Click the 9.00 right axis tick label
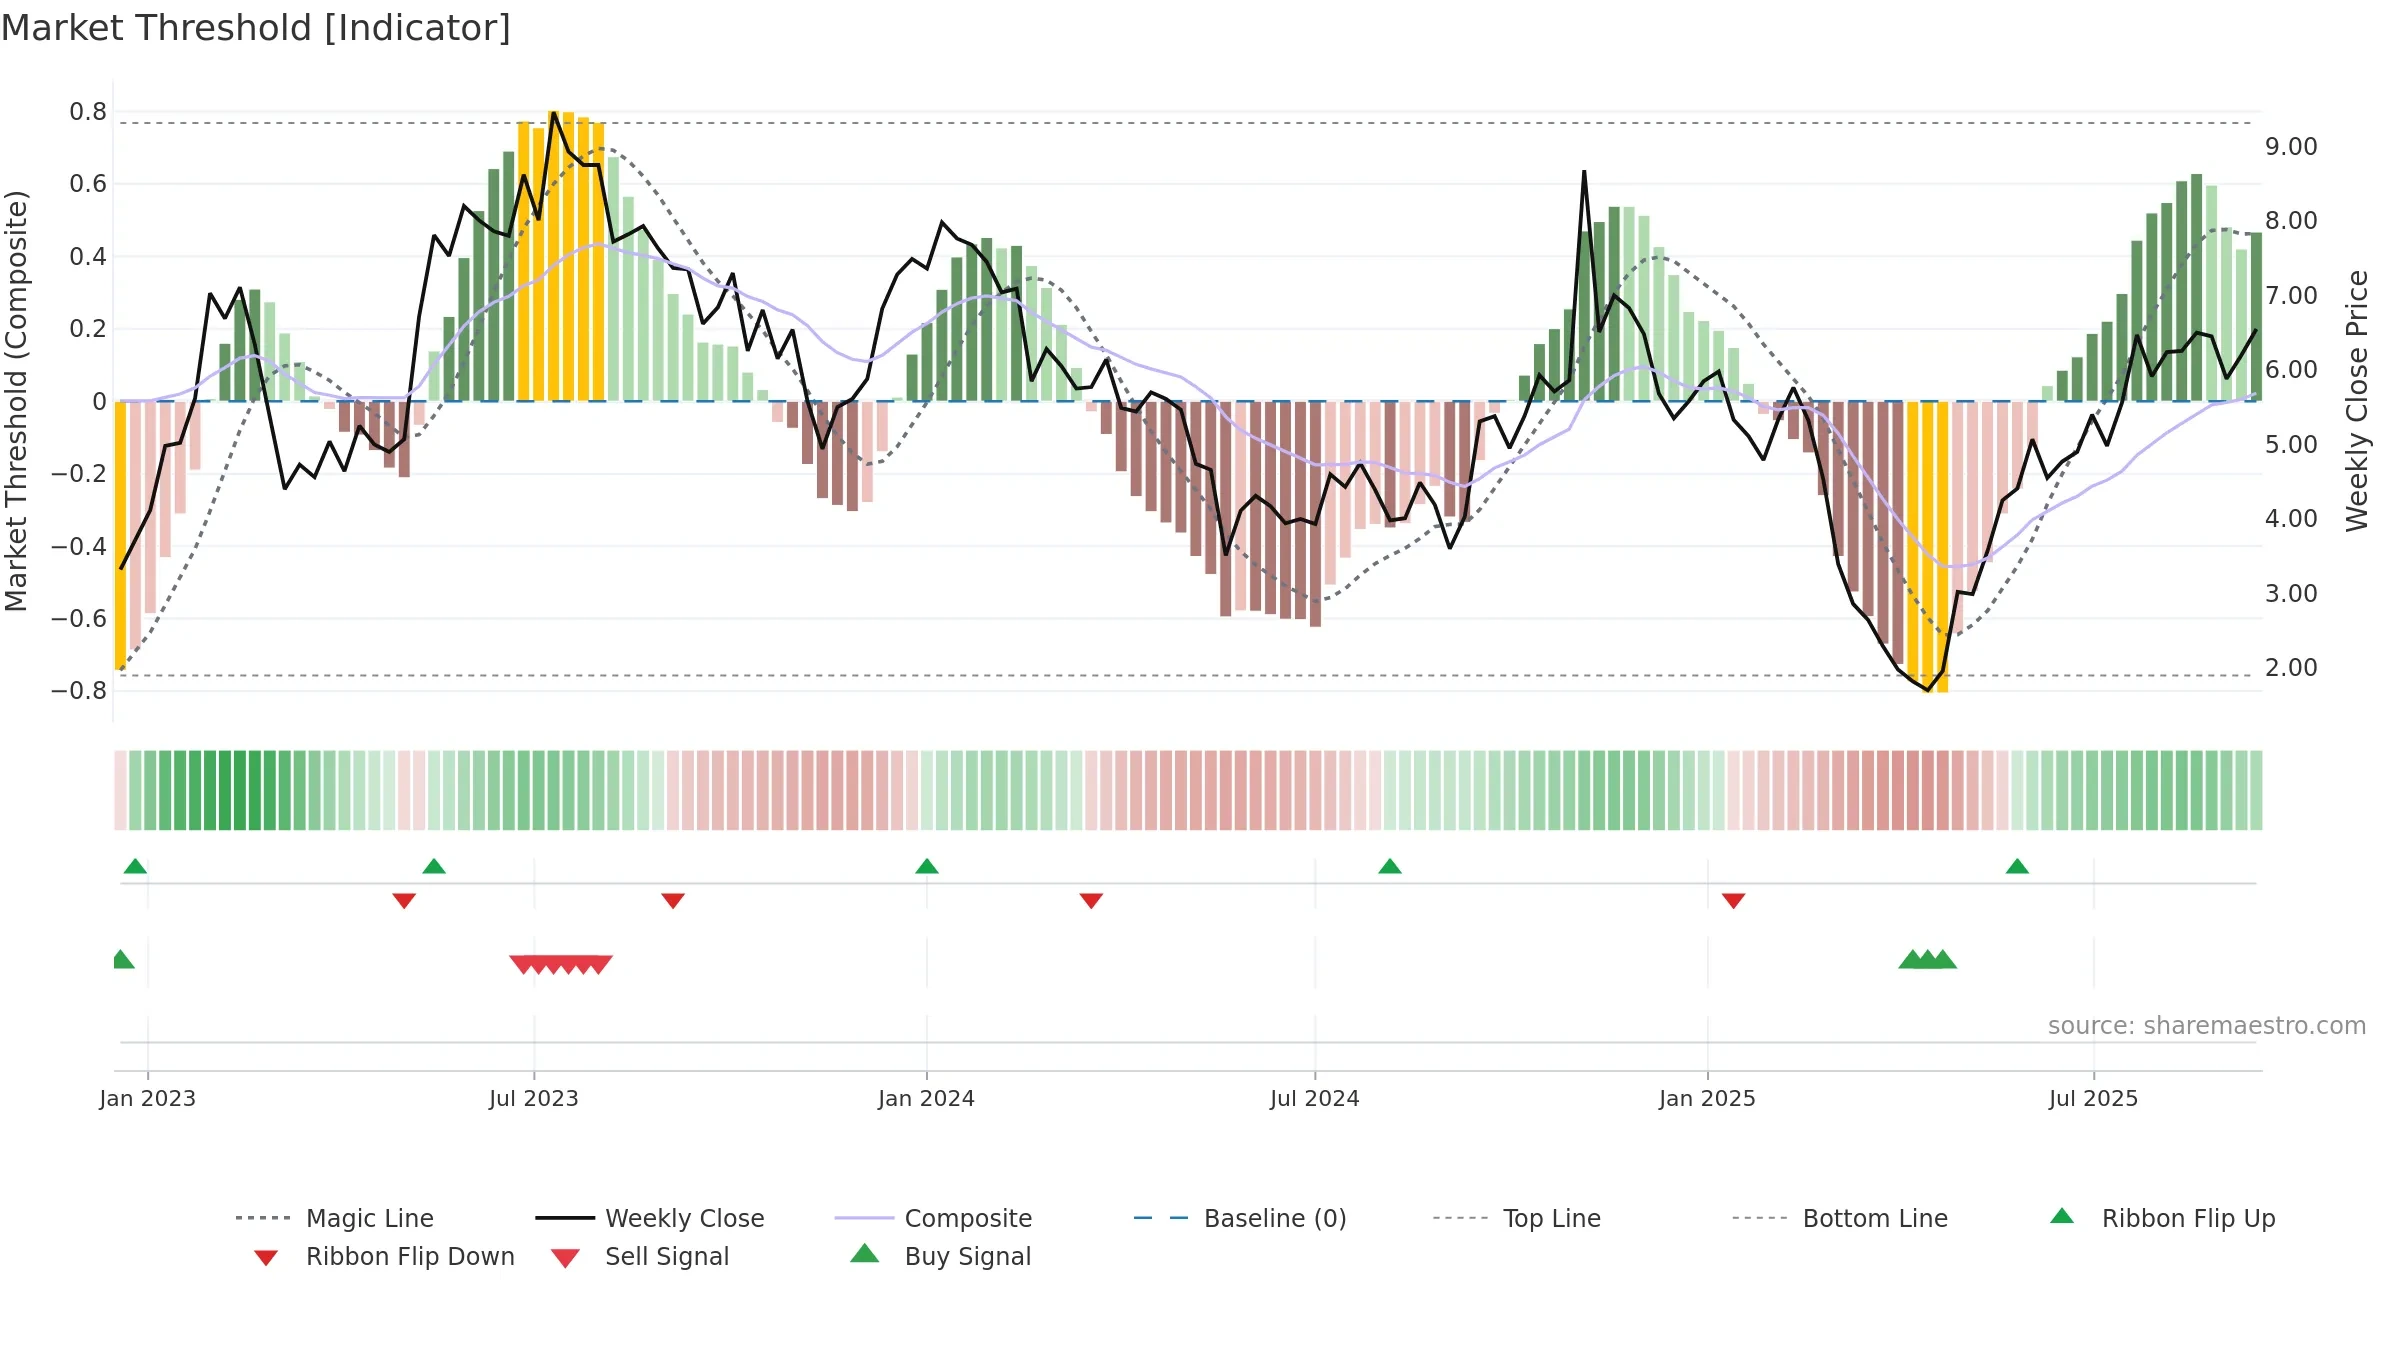This screenshot has height=1350, width=2400. 2291,147
